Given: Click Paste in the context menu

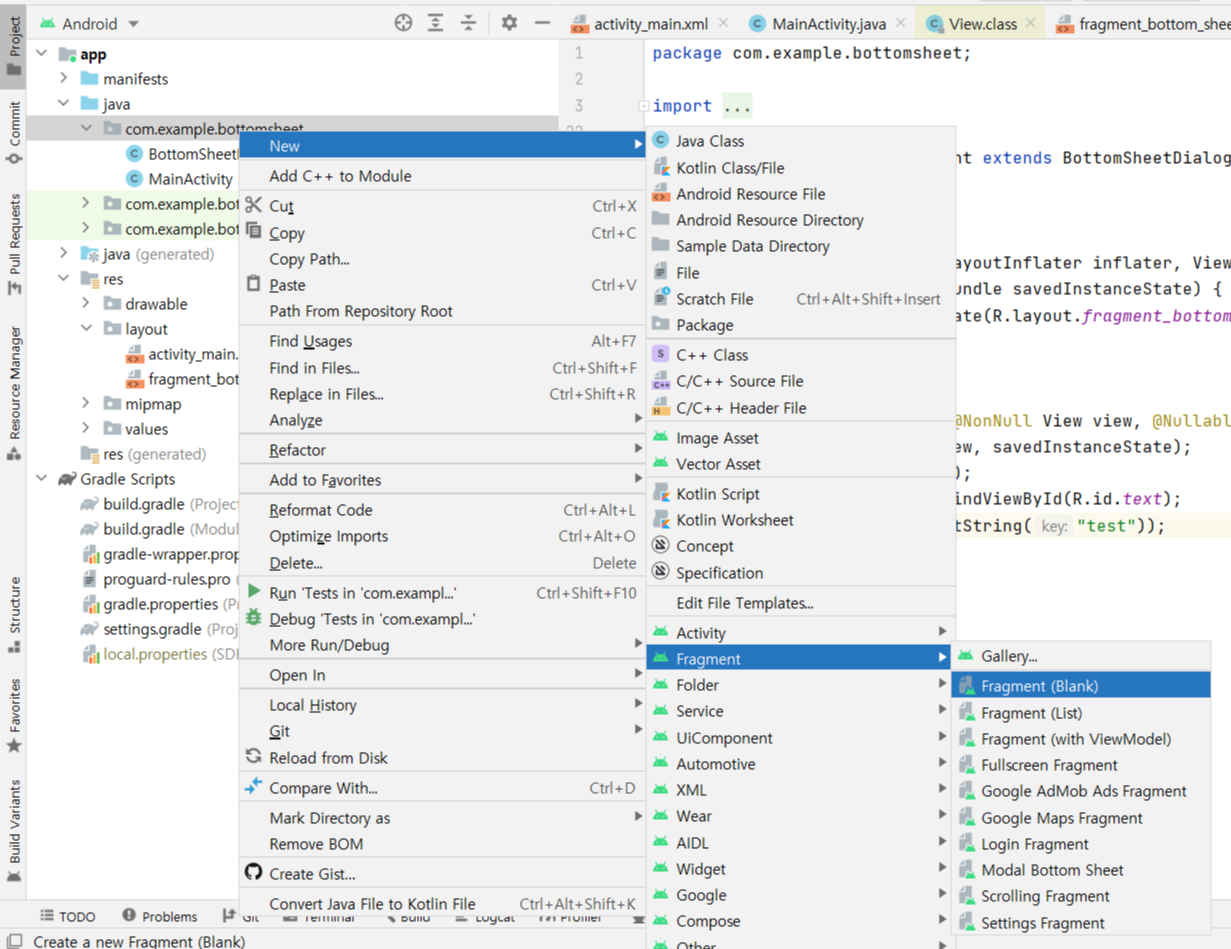Looking at the screenshot, I should point(442,285).
